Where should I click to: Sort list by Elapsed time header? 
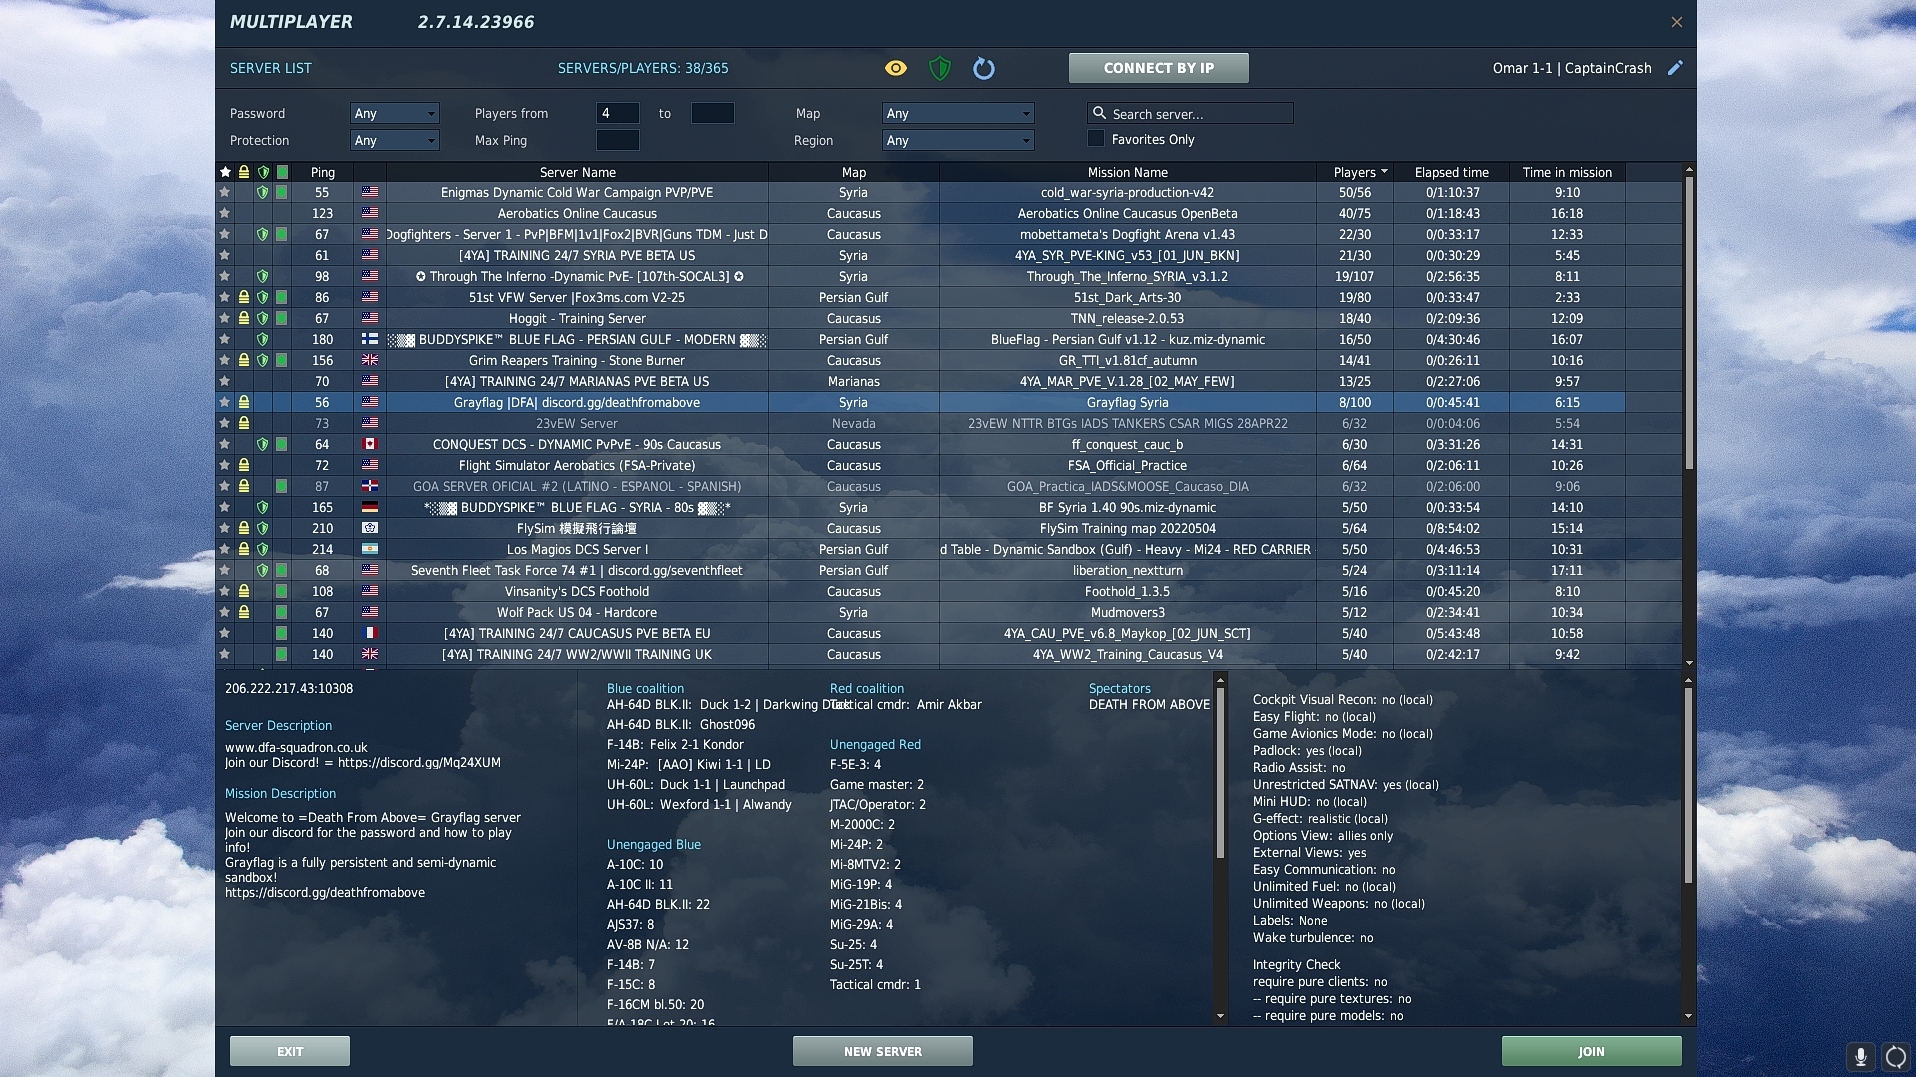(1452, 172)
